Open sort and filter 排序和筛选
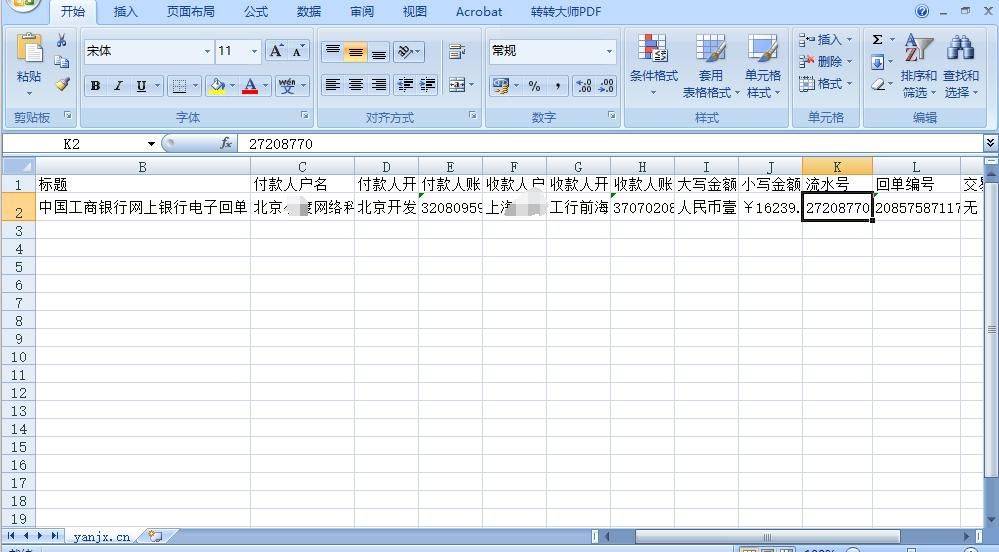999x552 pixels. pos(918,66)
